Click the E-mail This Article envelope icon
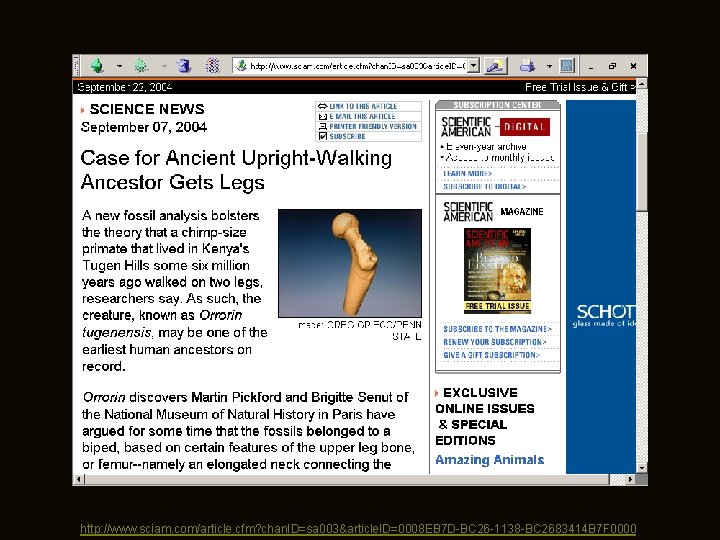 pos(322,117)
